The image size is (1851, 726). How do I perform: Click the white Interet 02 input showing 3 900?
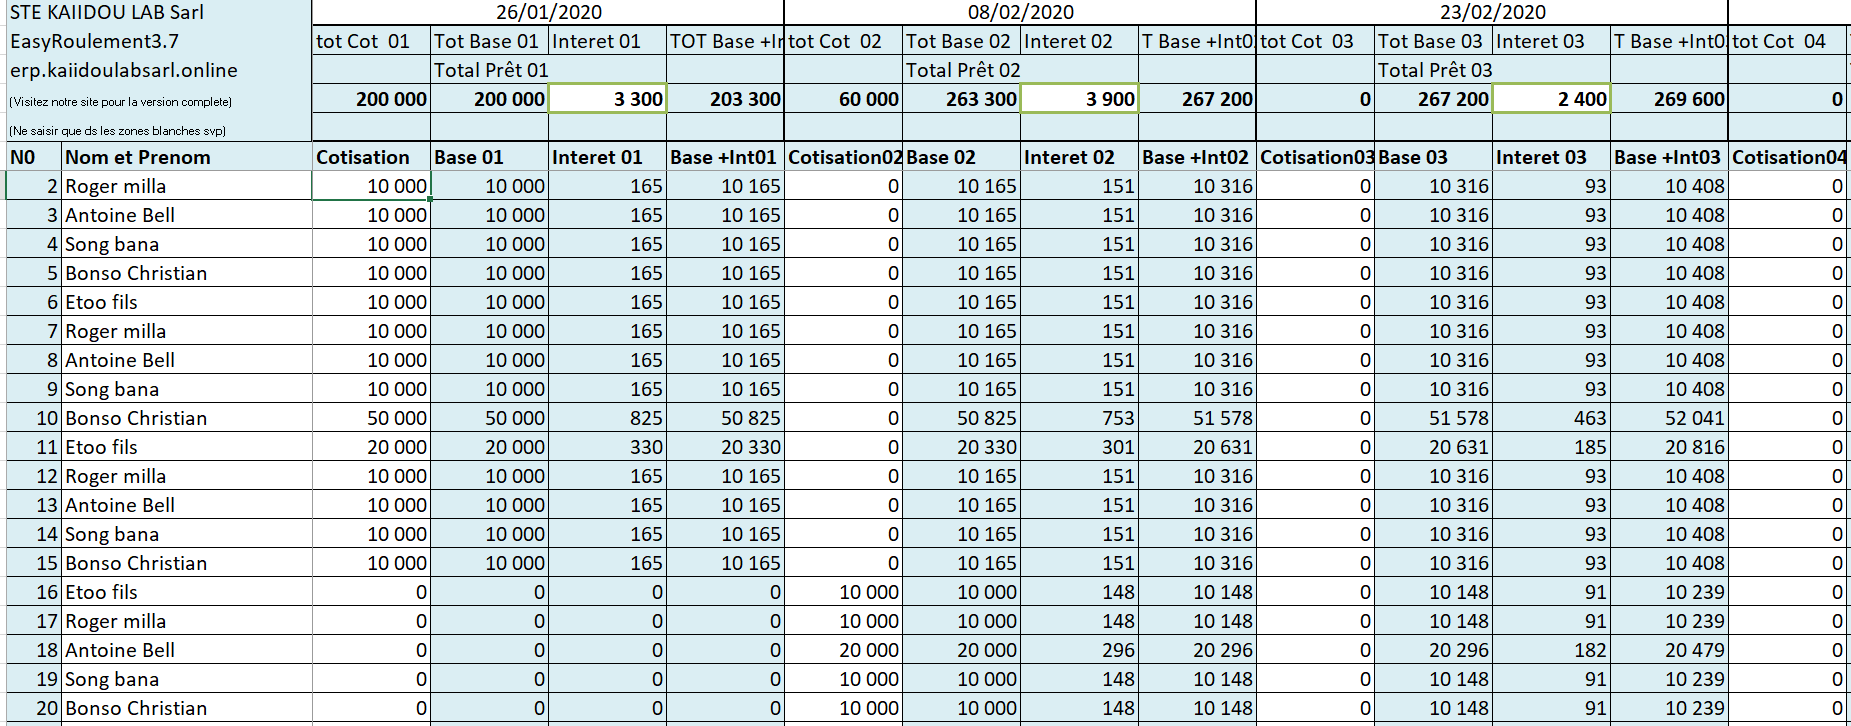[x=1080, y=99]
